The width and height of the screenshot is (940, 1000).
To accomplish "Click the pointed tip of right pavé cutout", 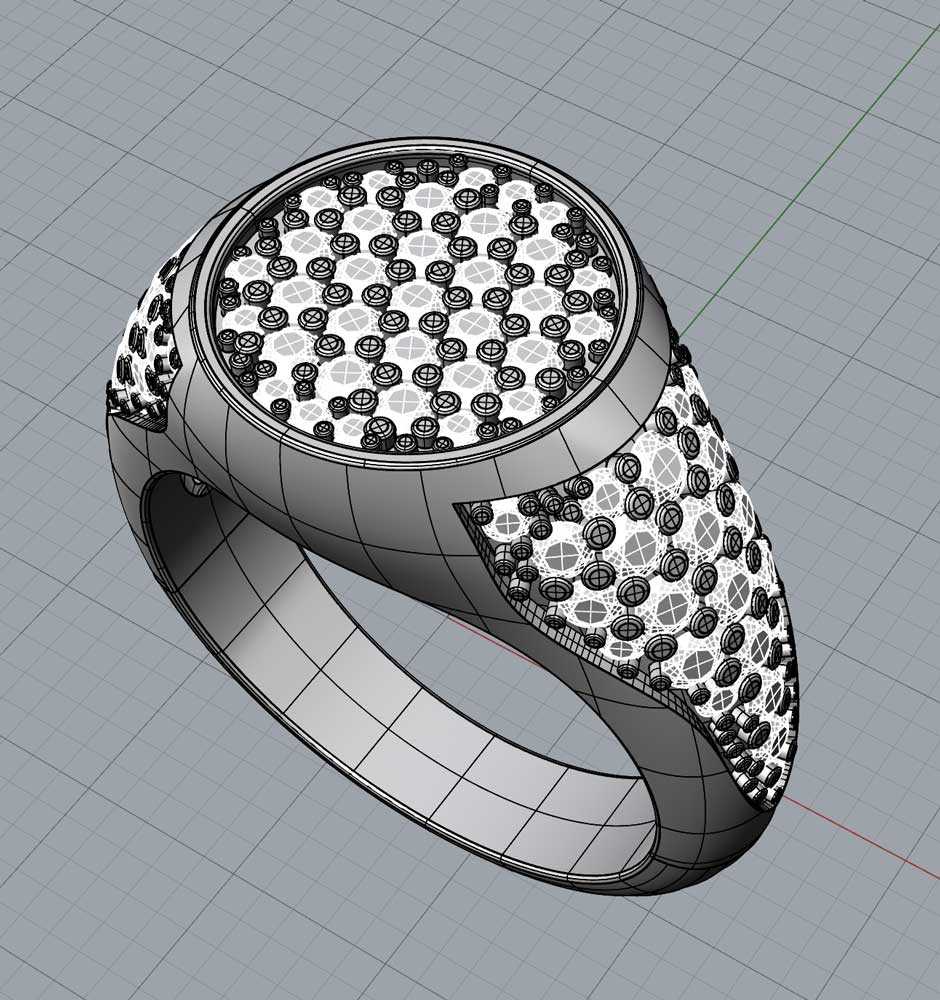I will (458, 508).
